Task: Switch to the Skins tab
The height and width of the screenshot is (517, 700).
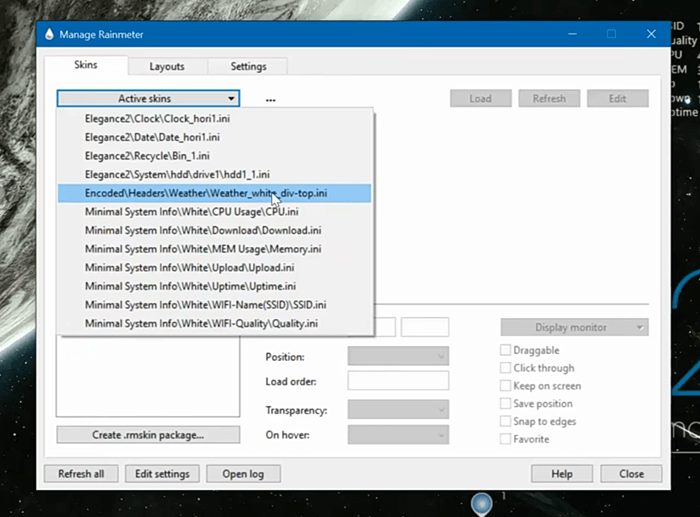Action: pyautogui.click(x=86, y=65)
